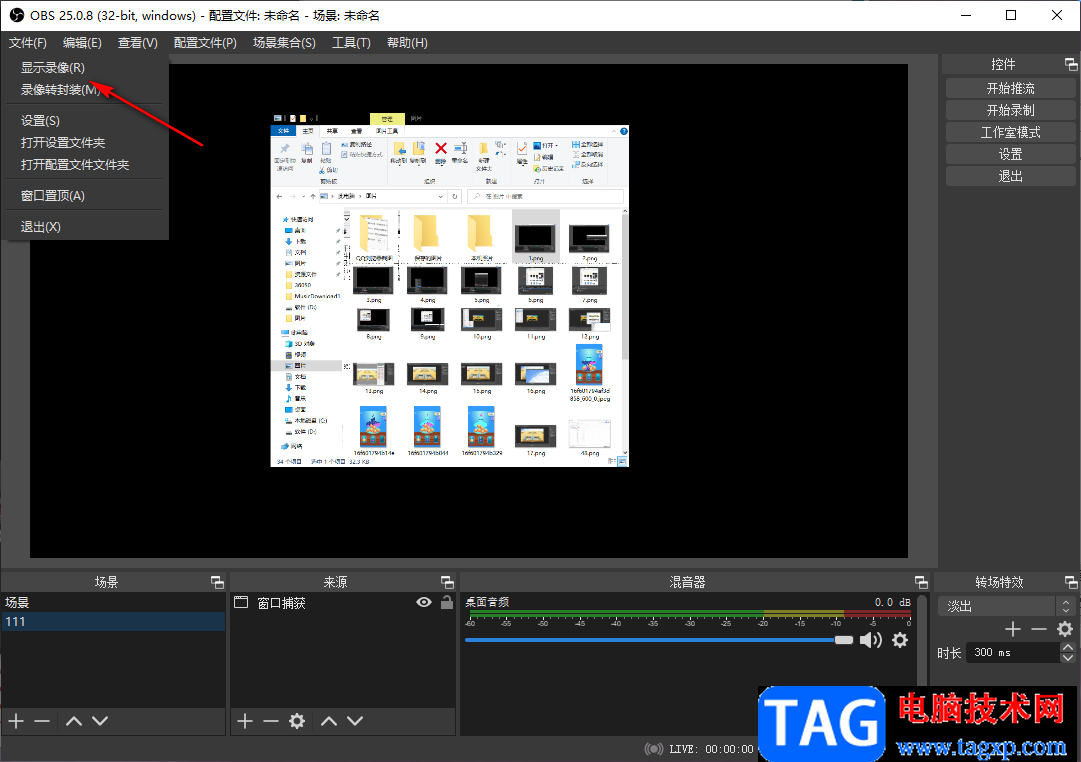
Task: Open transition properties gear in 转场特效 panel
Action: pyautogui.click(x=1065, y=629)
